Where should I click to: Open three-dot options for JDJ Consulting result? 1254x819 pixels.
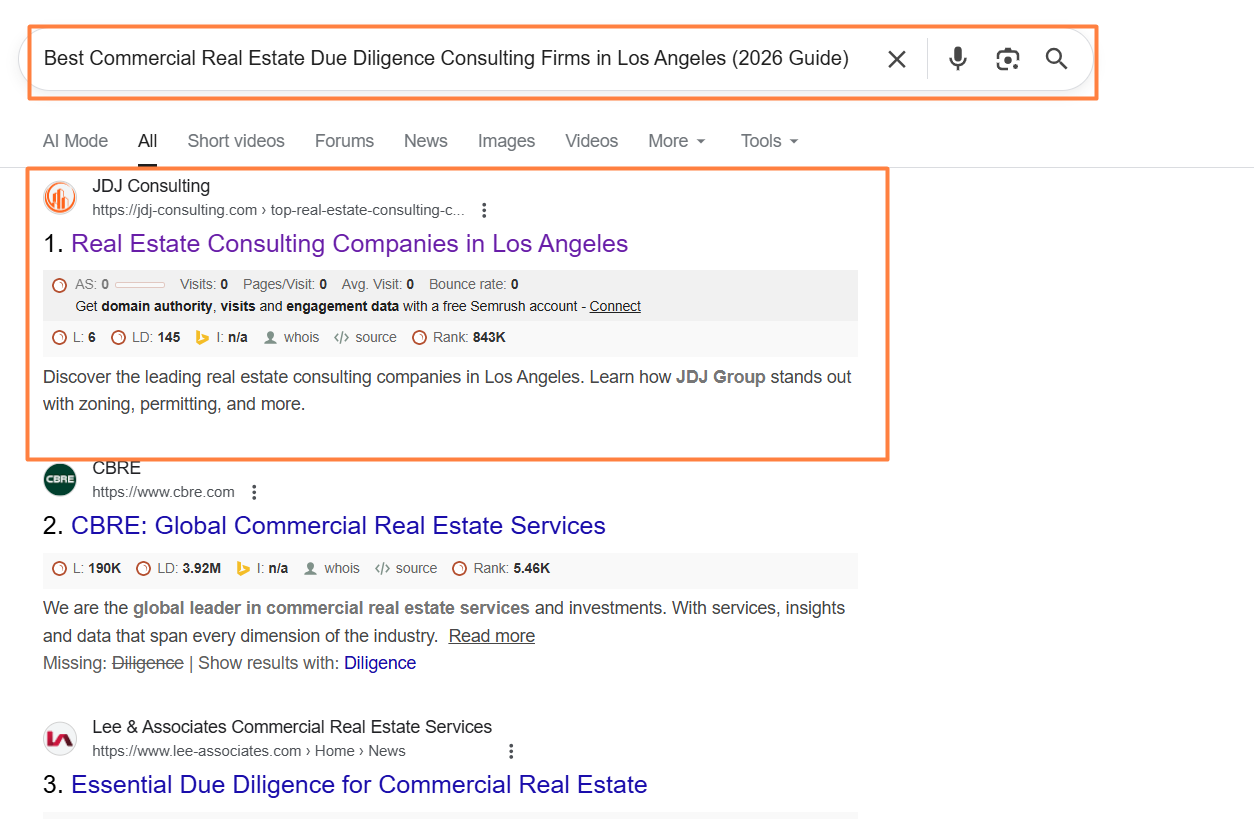click(484, 210)
